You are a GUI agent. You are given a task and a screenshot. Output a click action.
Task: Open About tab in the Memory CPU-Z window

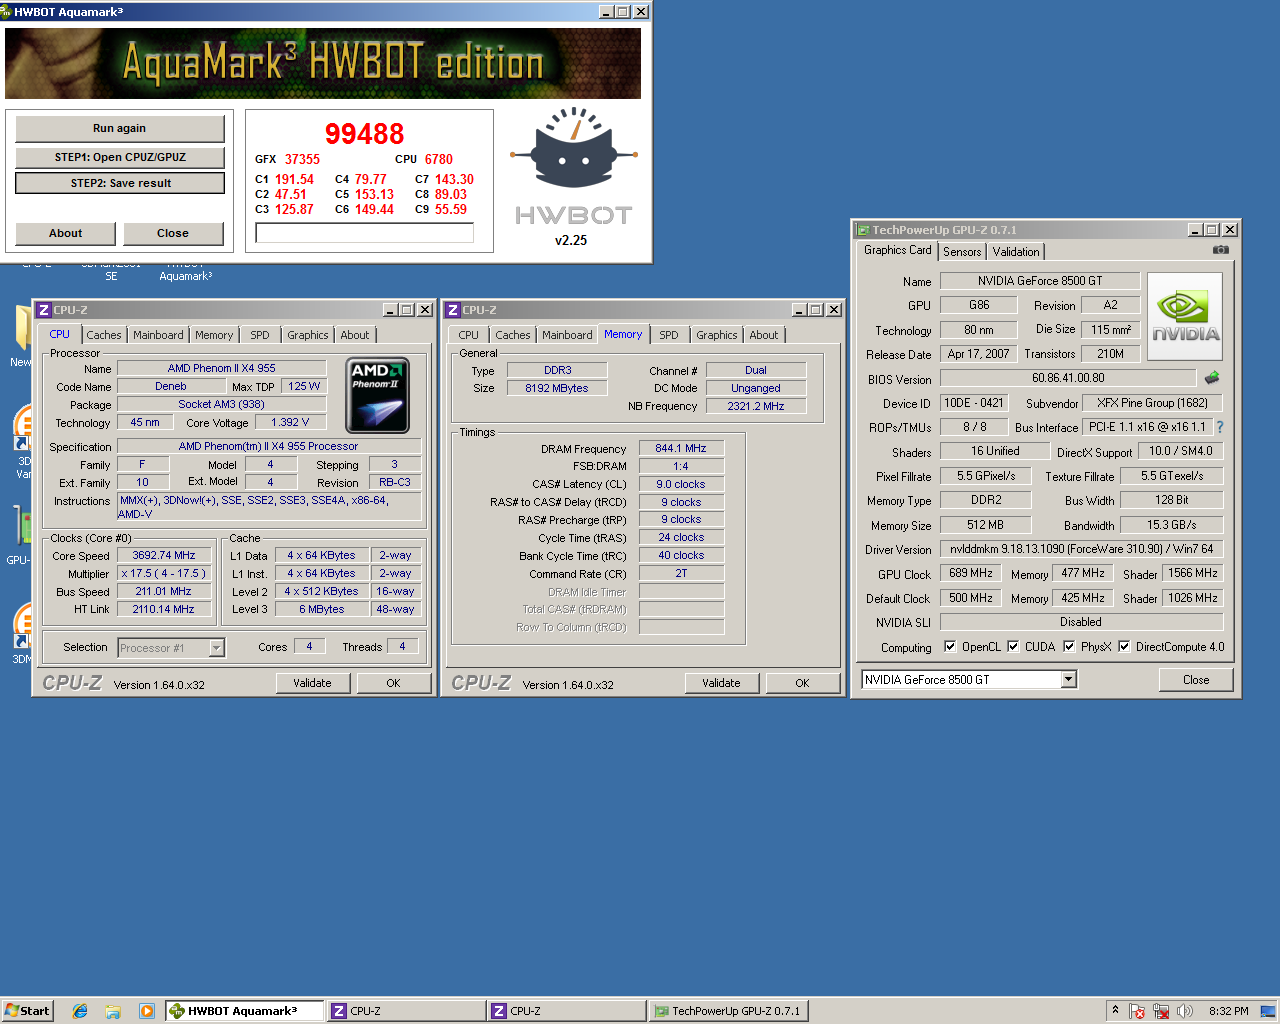764,335
